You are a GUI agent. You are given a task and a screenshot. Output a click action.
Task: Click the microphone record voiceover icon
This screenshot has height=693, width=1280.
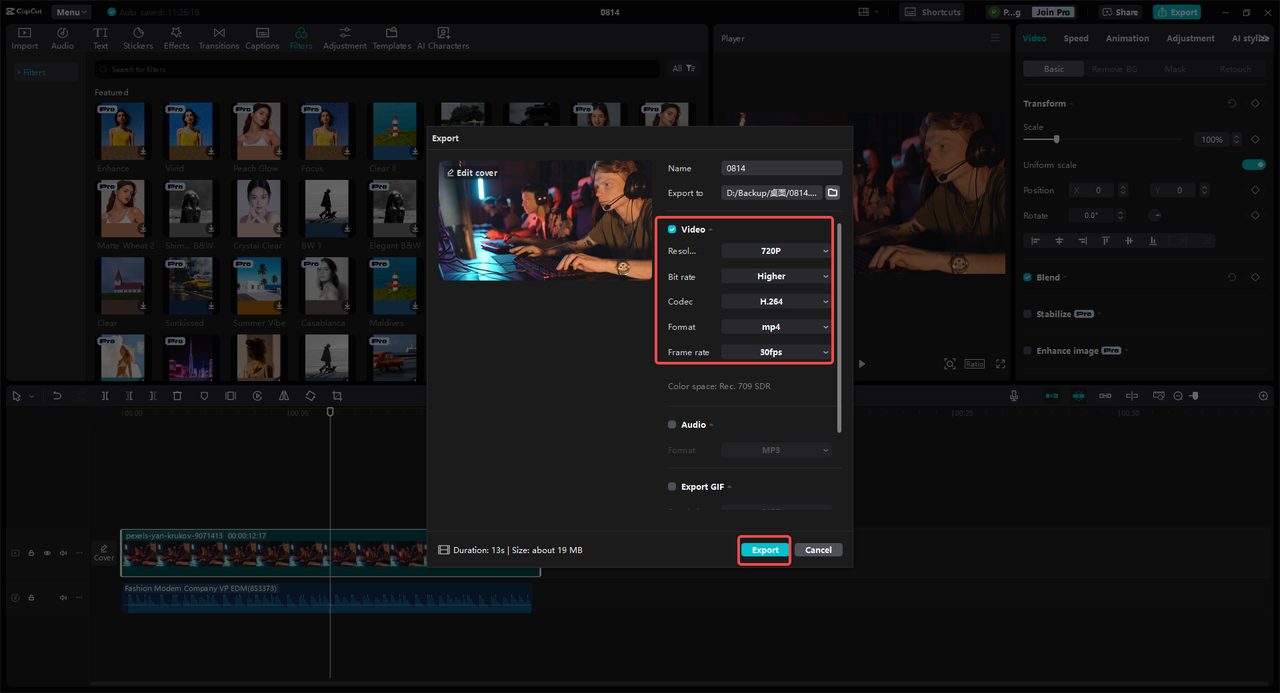pyautogui.click(x=1014, y=396)
